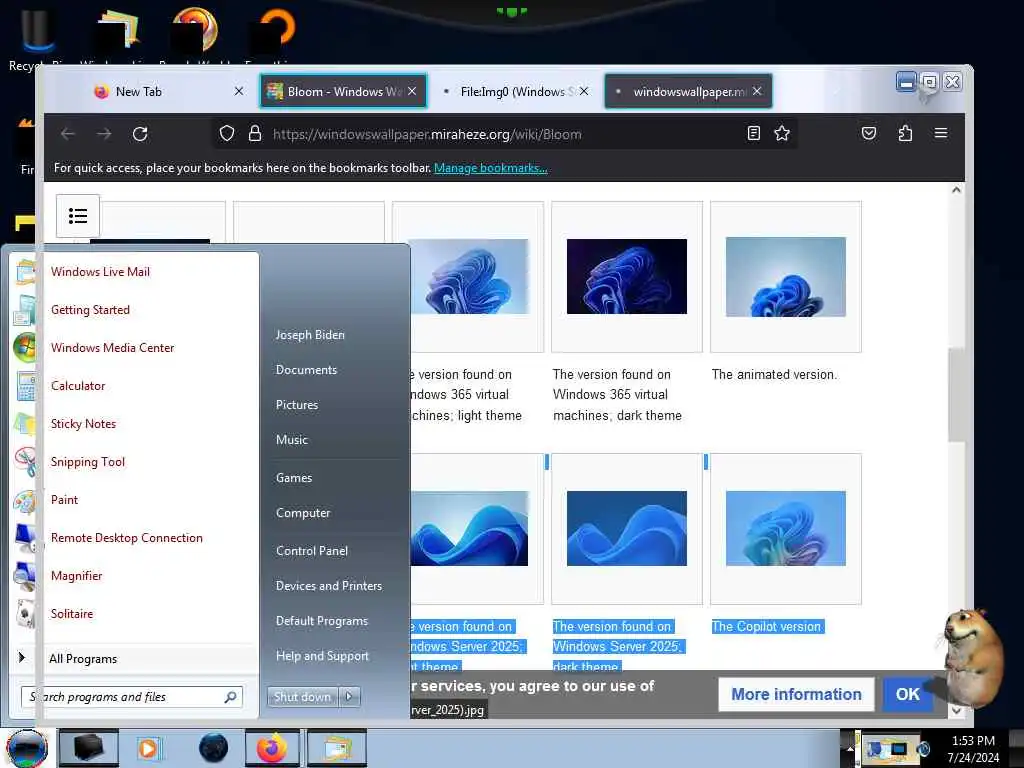Open the Firefox hamburger menu
This screenshot has height=768, width=1024.
pyautogui.click(x=941, y=133)
